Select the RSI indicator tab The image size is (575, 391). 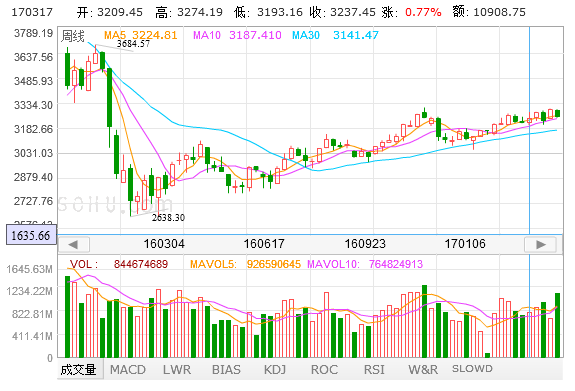tap(374, 370)
